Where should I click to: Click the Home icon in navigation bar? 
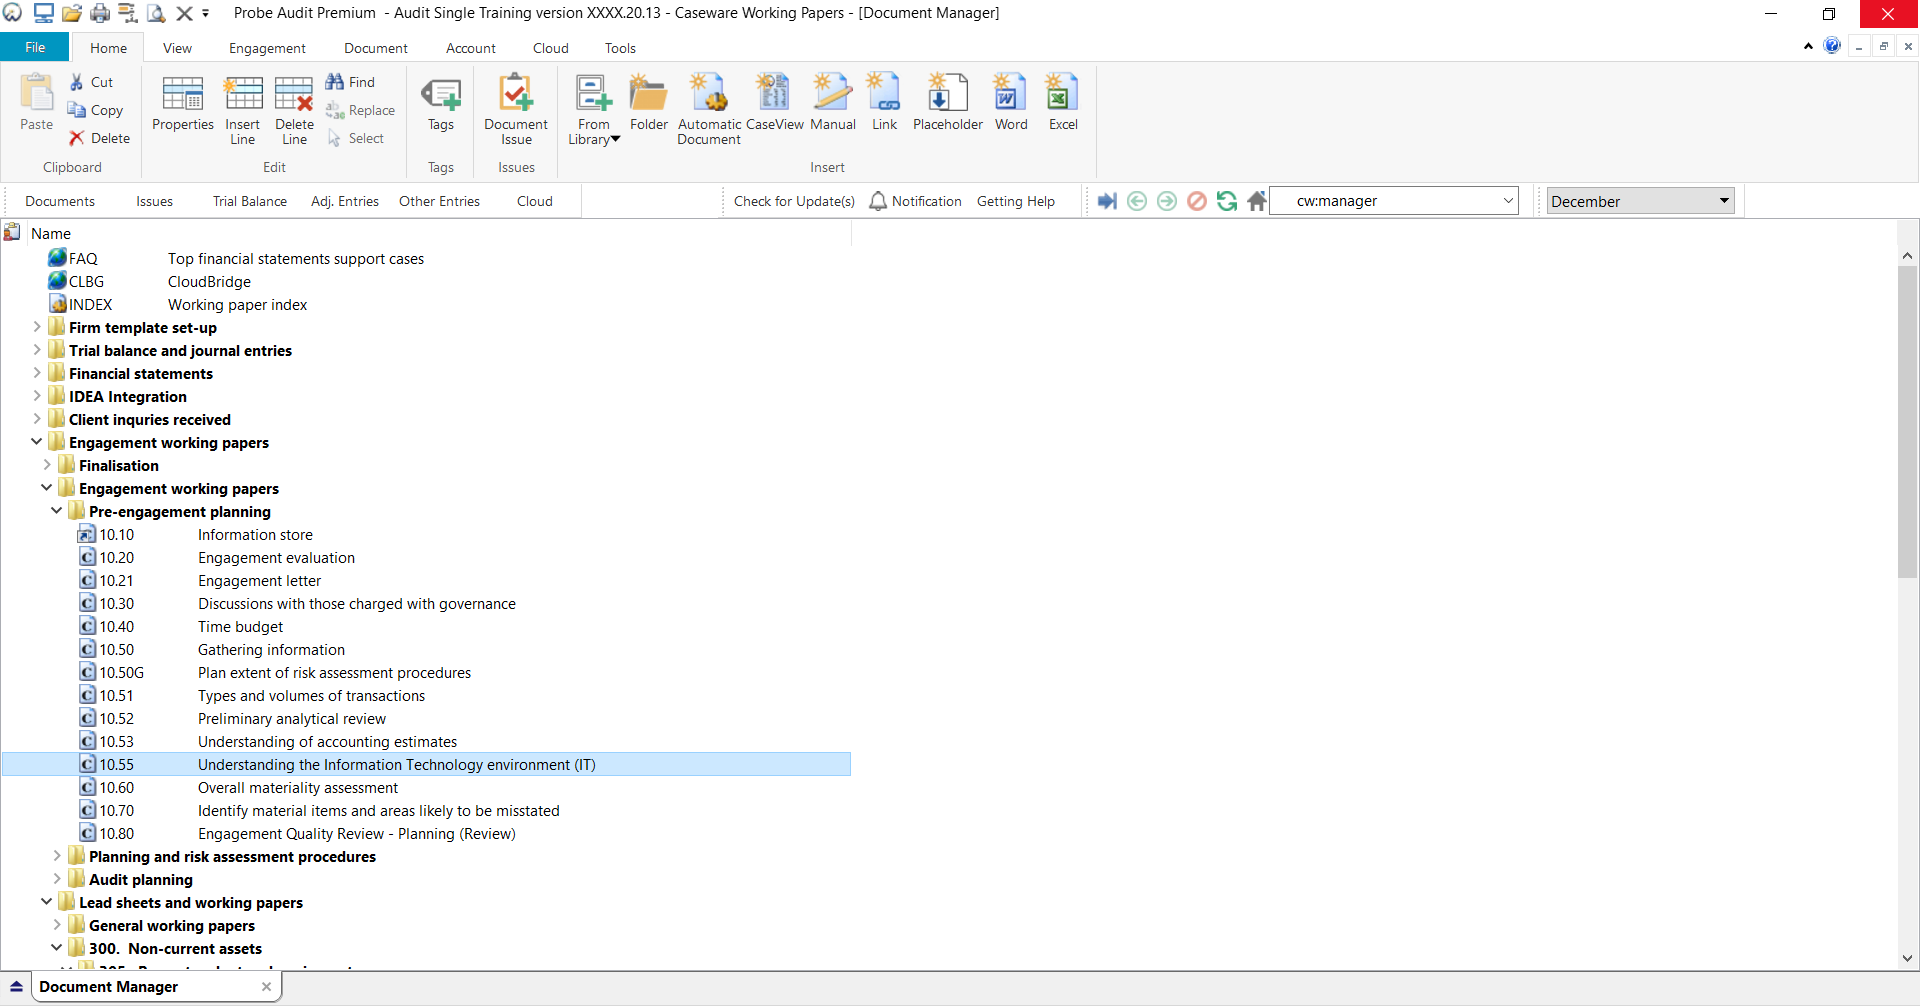coord(1257,201)
